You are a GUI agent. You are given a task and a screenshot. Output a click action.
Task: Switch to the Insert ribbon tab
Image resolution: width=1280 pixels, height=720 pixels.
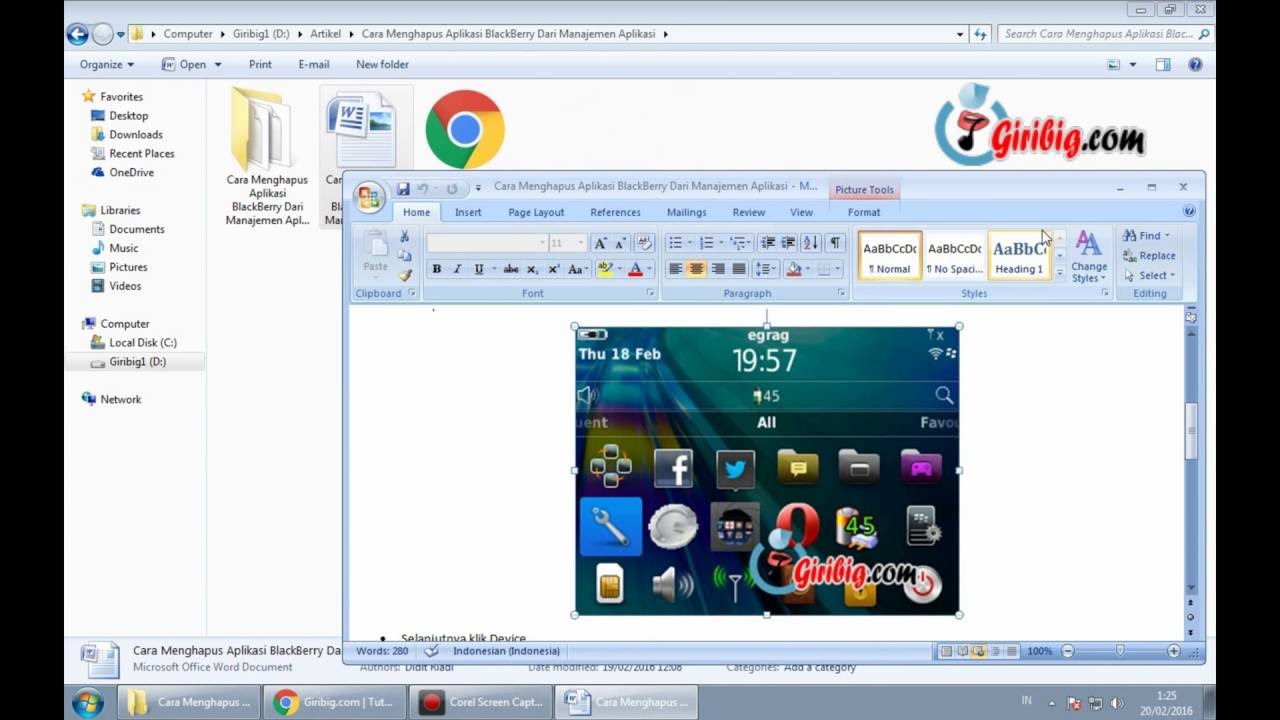tap(468, 212)
